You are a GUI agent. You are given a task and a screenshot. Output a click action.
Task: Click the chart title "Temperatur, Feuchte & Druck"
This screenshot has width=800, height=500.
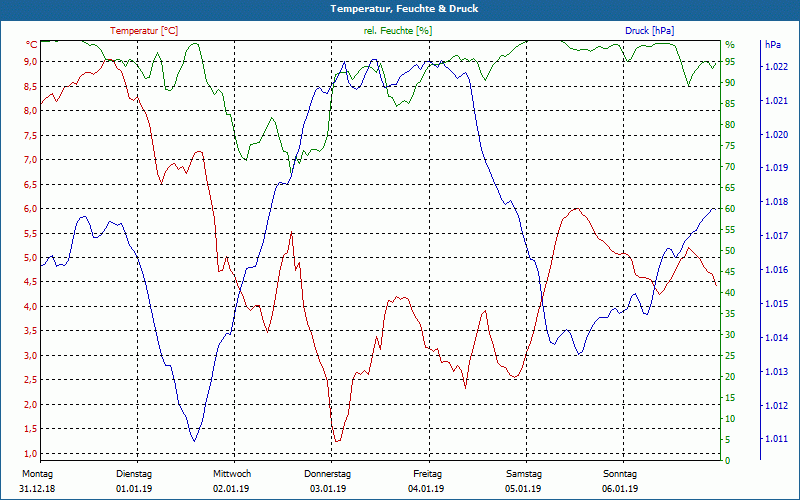point(404,9)
